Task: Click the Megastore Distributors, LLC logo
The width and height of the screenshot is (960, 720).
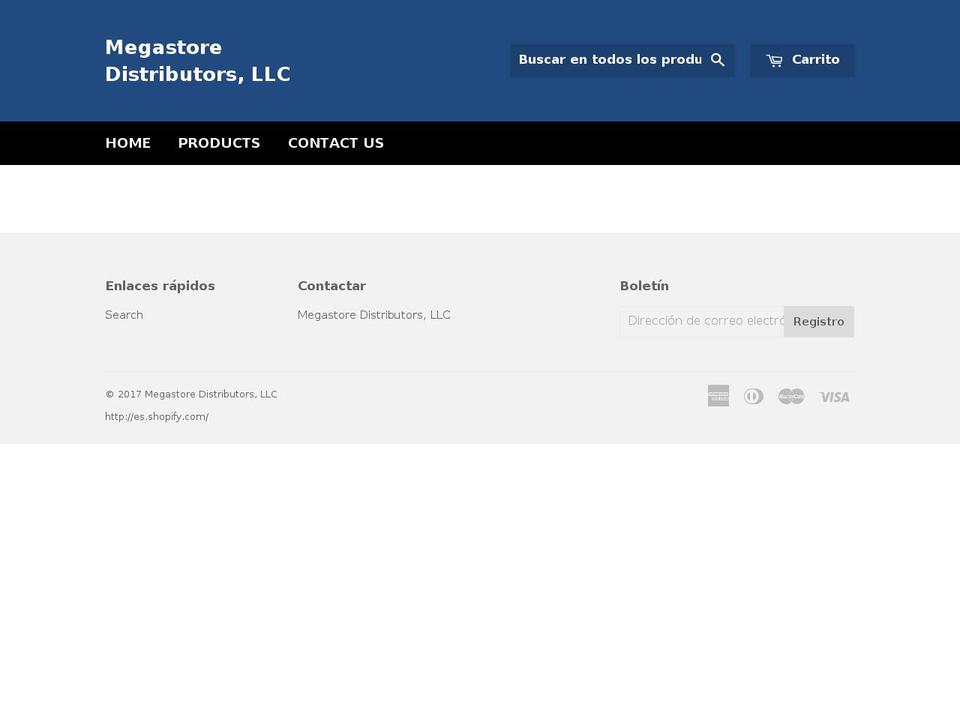Action: click(197, 60)
